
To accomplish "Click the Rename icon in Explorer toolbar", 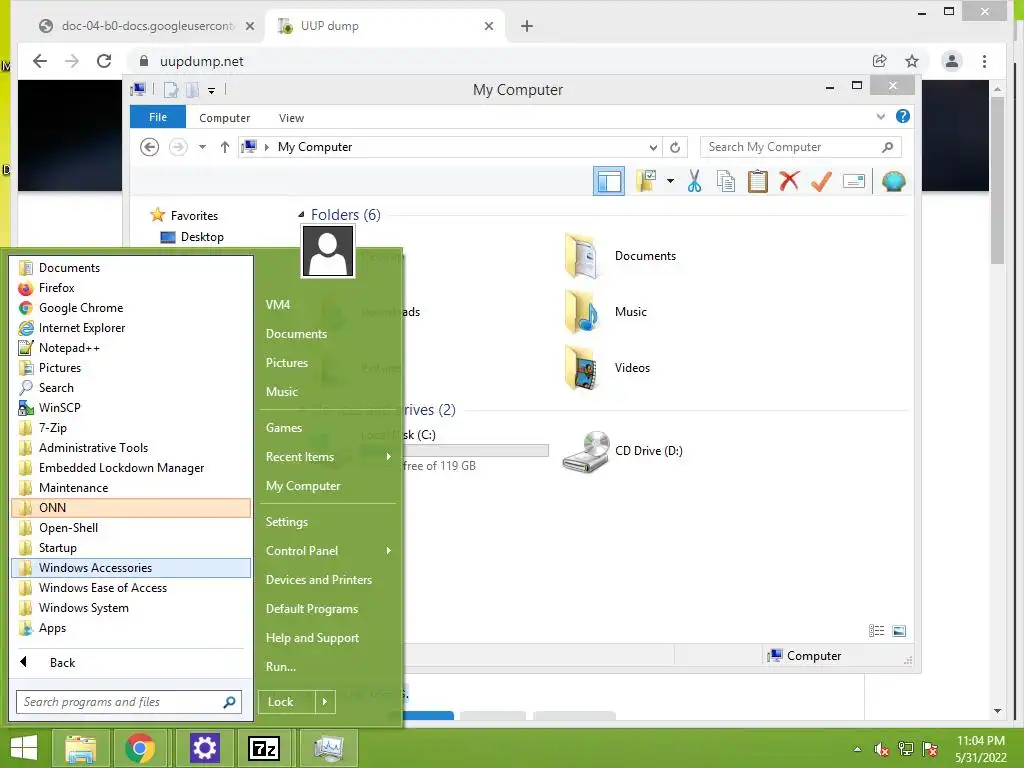I will coord(854,181).
